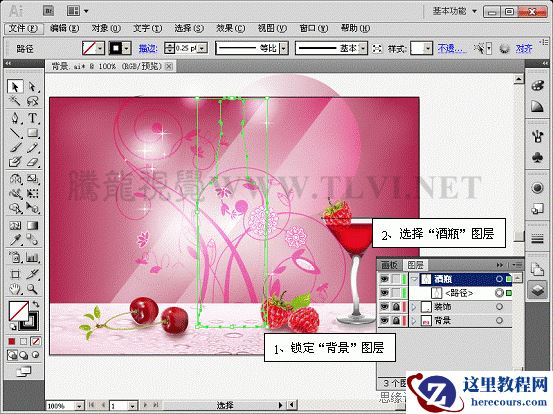
Task: Open the fill color dropdown in control bar
Action: (100, 48)
